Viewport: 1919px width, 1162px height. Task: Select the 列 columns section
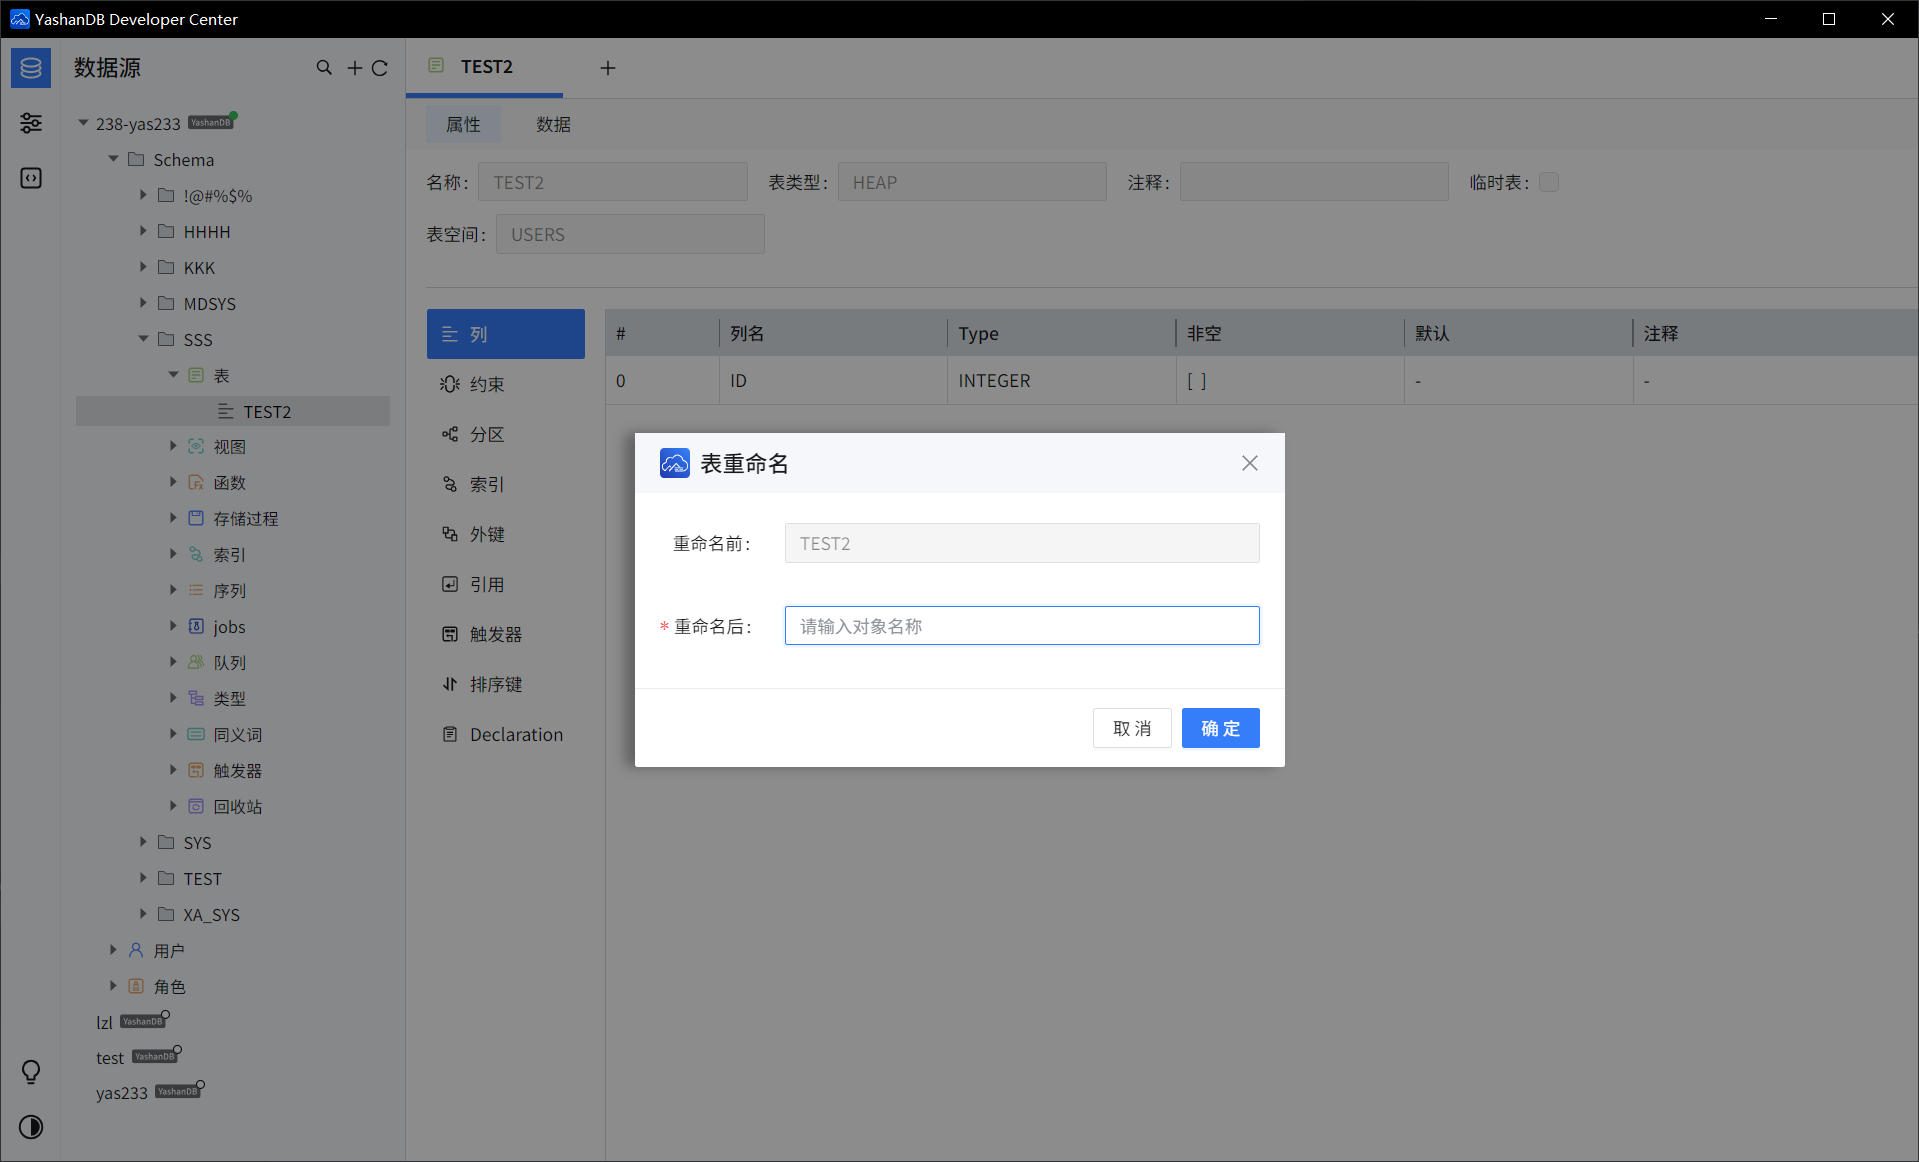click(x=506, y=334)
